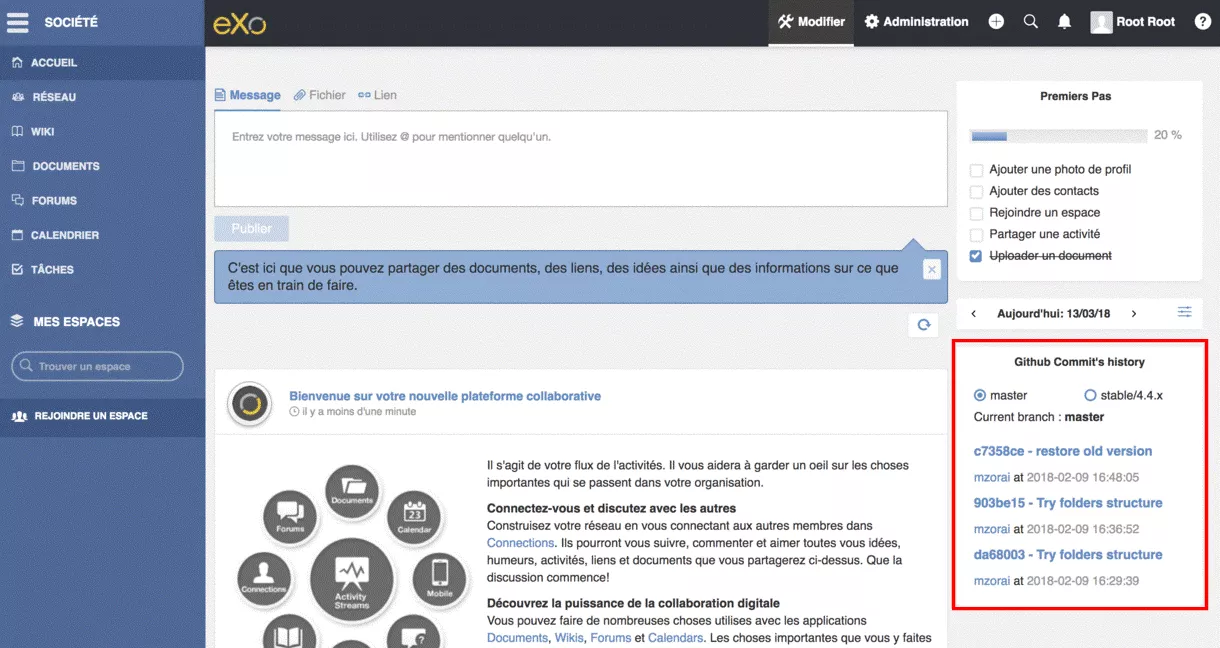Screen dimensions: 1220x648
Task: Go to next day in calendar gadget
Action: click(1133, 314)
